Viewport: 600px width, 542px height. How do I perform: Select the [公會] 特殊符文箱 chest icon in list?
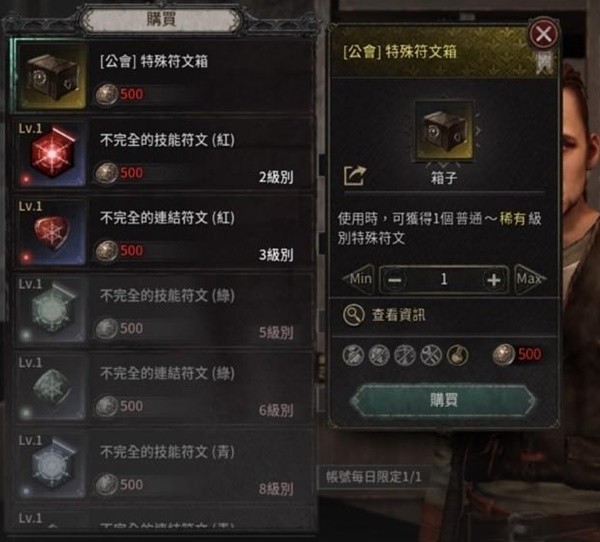[52, 77]
